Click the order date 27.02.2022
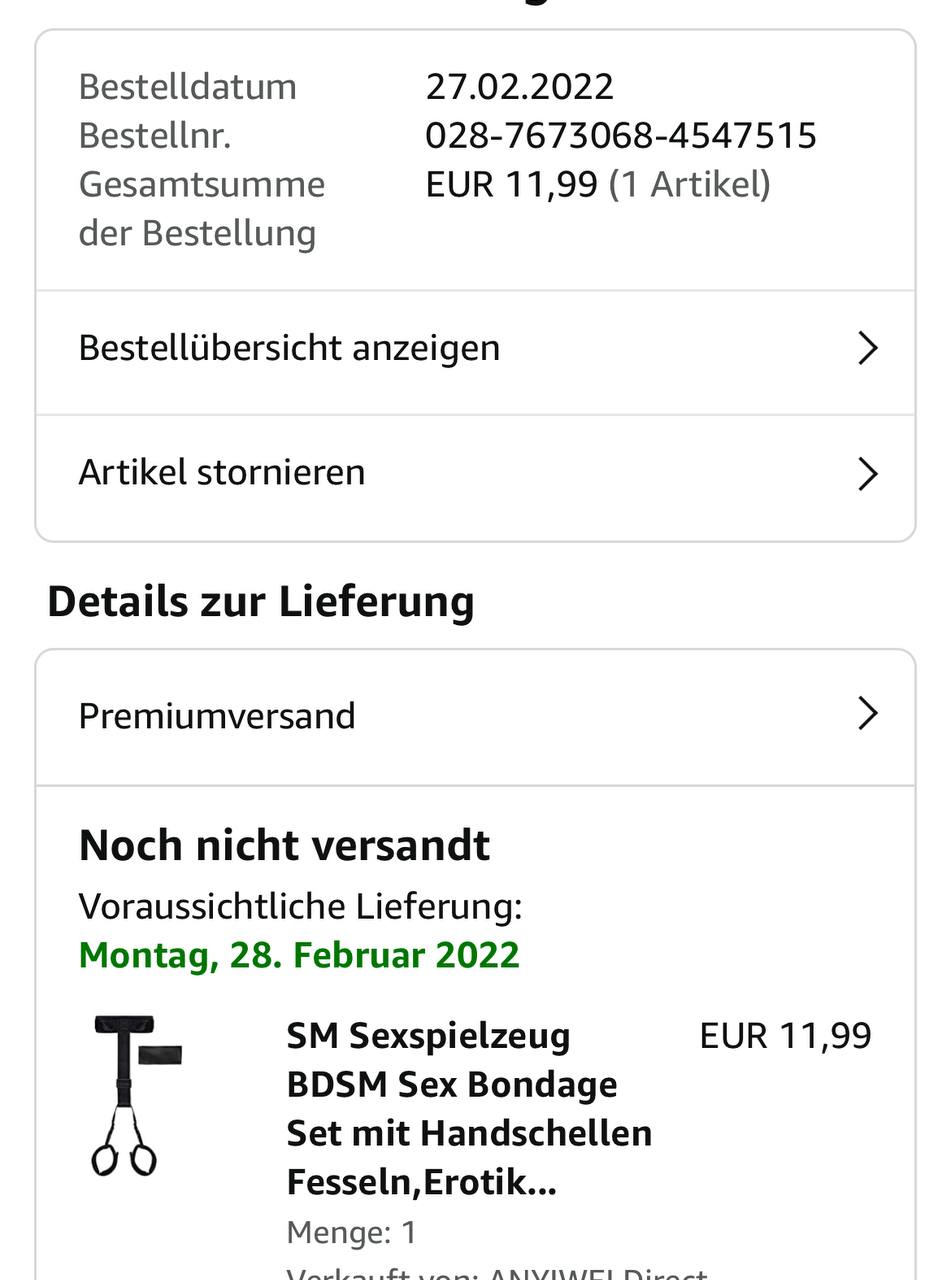This screenshot has height=1280, width=951. (519, 87)
